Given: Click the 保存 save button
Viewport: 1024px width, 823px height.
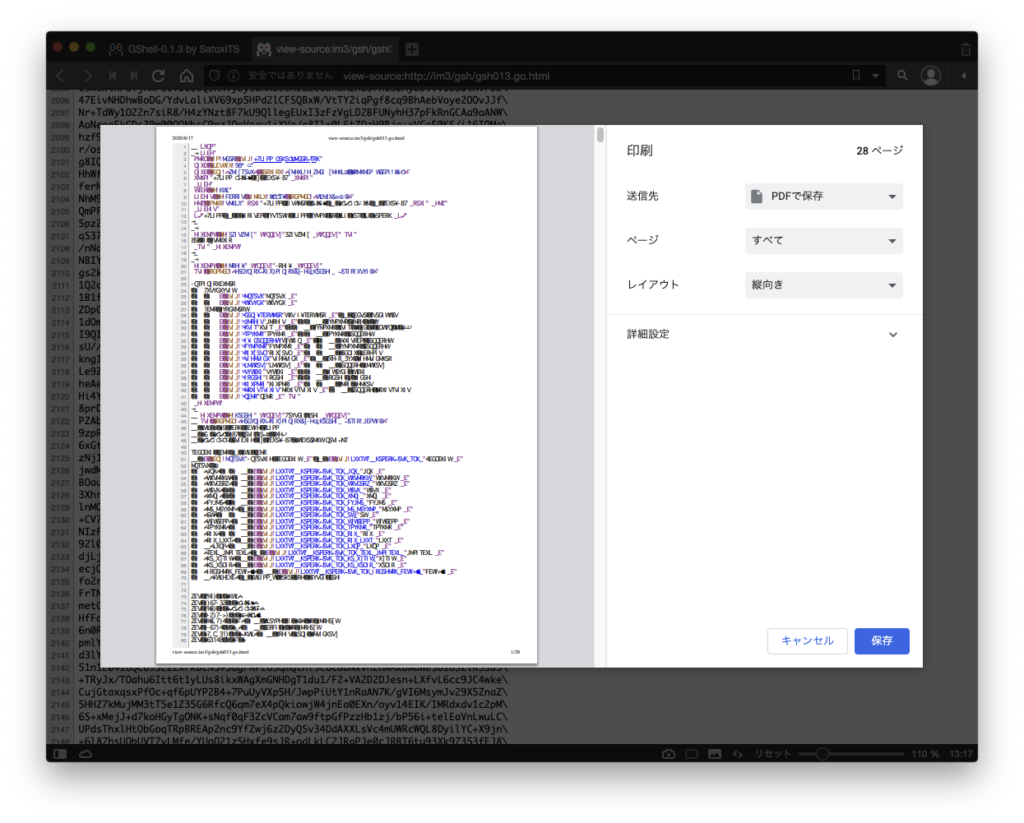Looking at the screenshot, I should point(881,641).
